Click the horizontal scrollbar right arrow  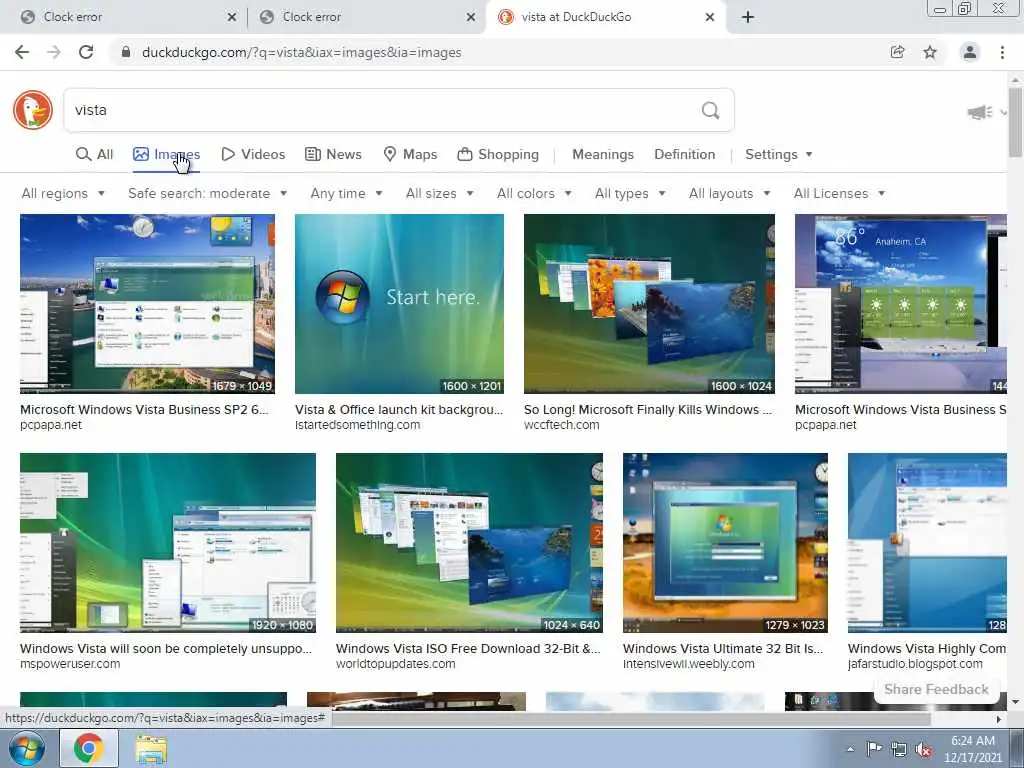(999, 718)
